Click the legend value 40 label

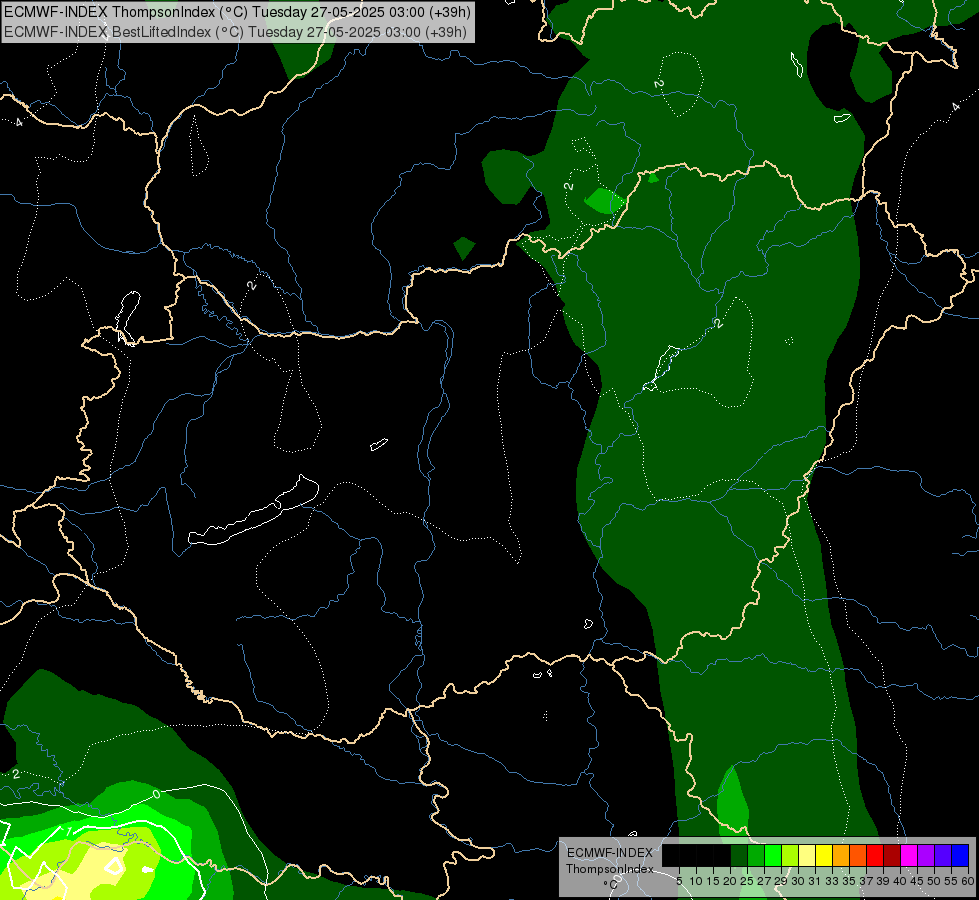click(x=900, y=881)
